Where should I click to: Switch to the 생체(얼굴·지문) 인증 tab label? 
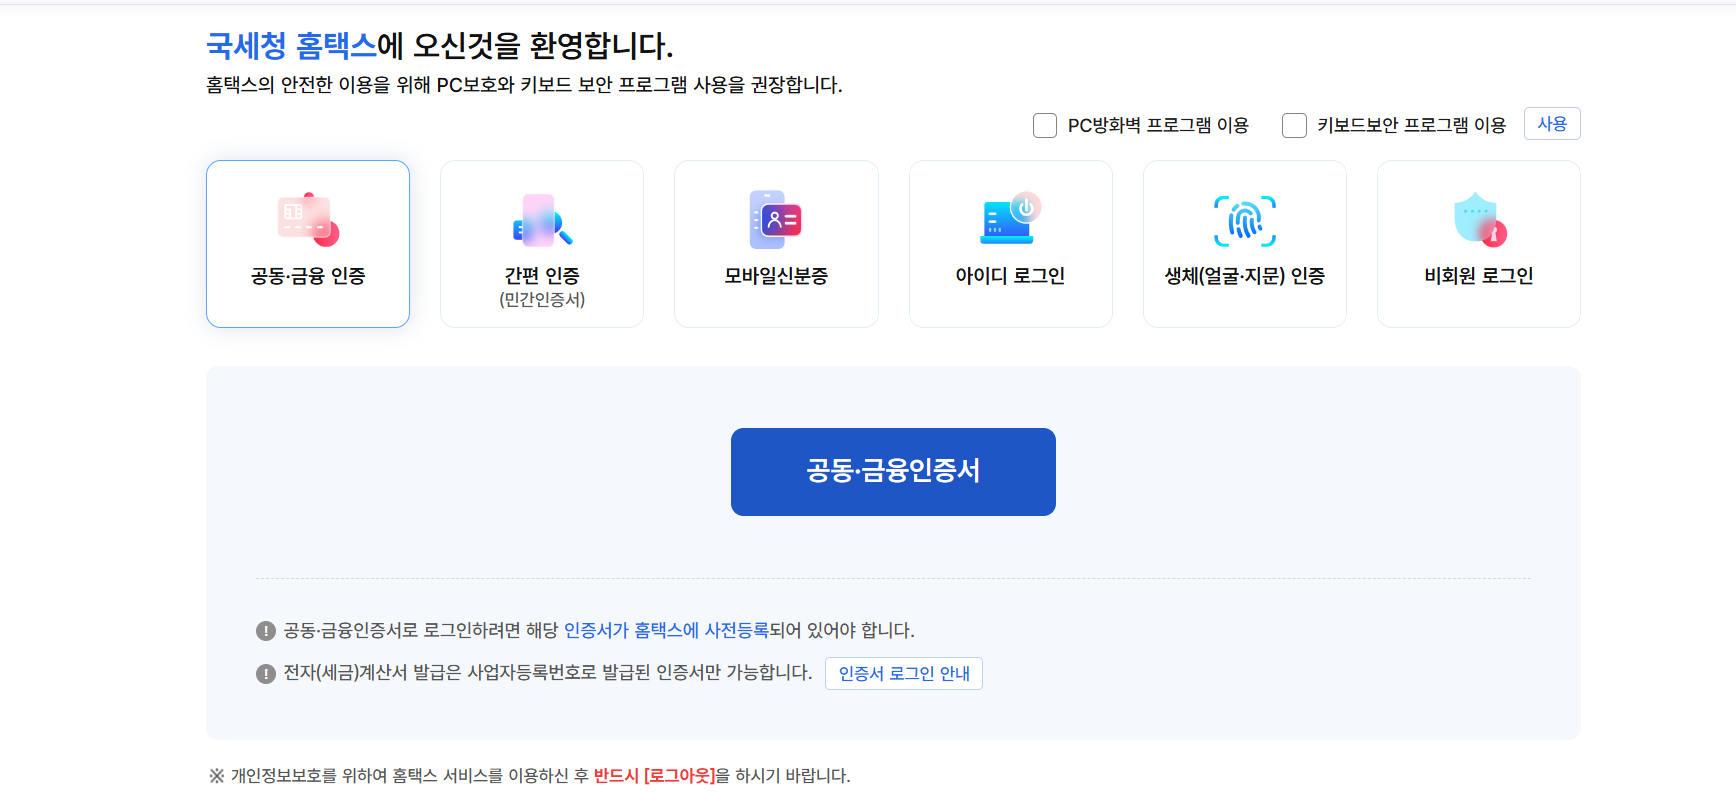pyautogui.click(x=1245, y=276)
